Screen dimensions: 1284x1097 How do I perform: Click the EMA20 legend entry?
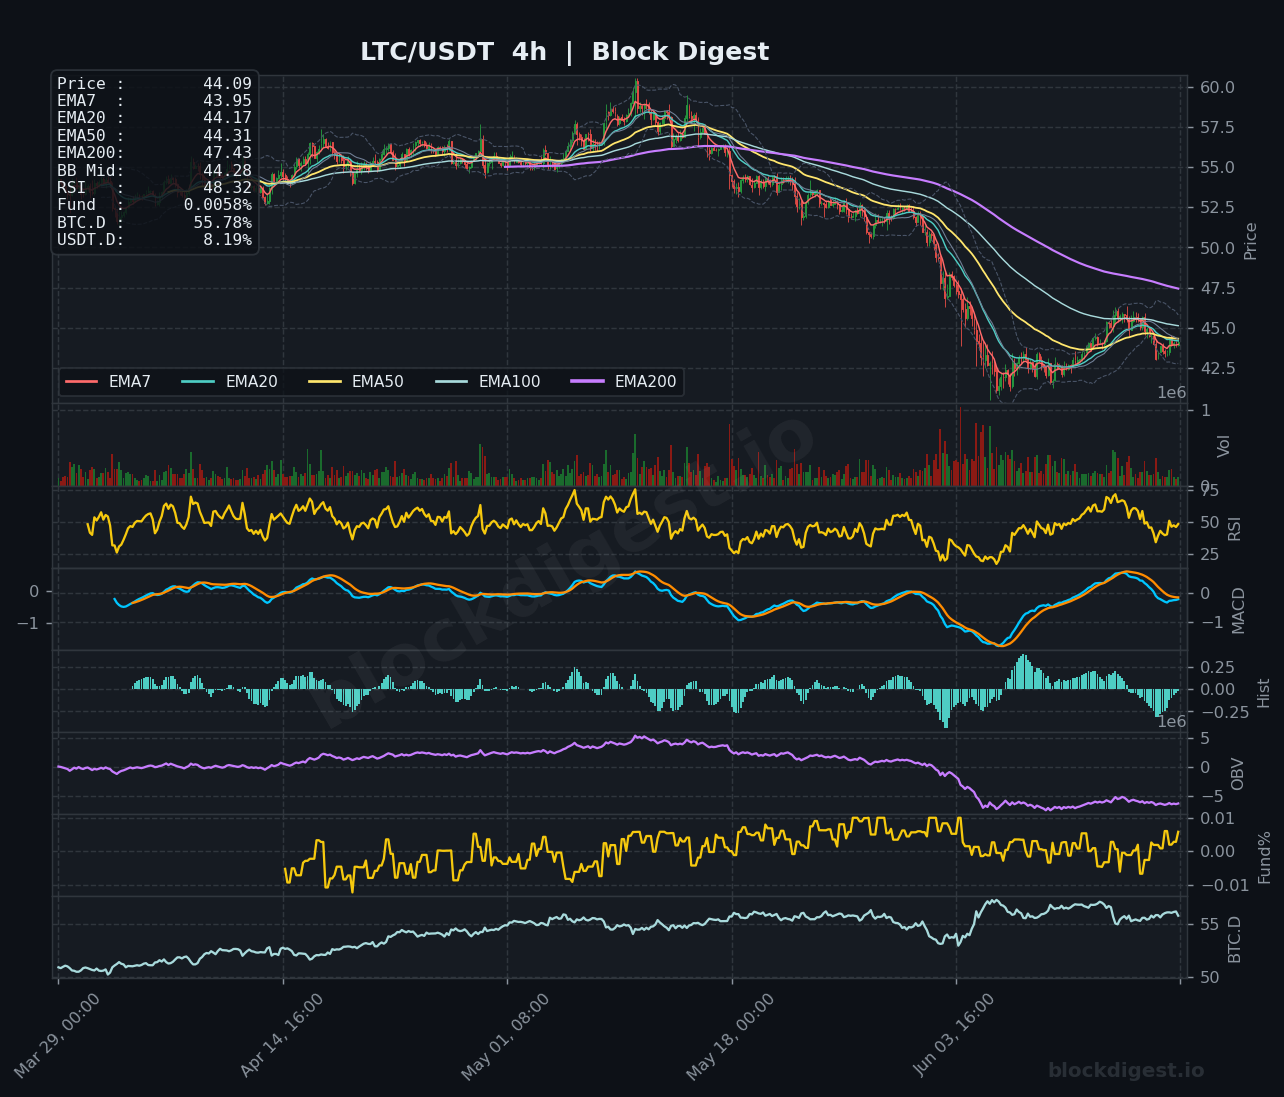coord(230,382)
